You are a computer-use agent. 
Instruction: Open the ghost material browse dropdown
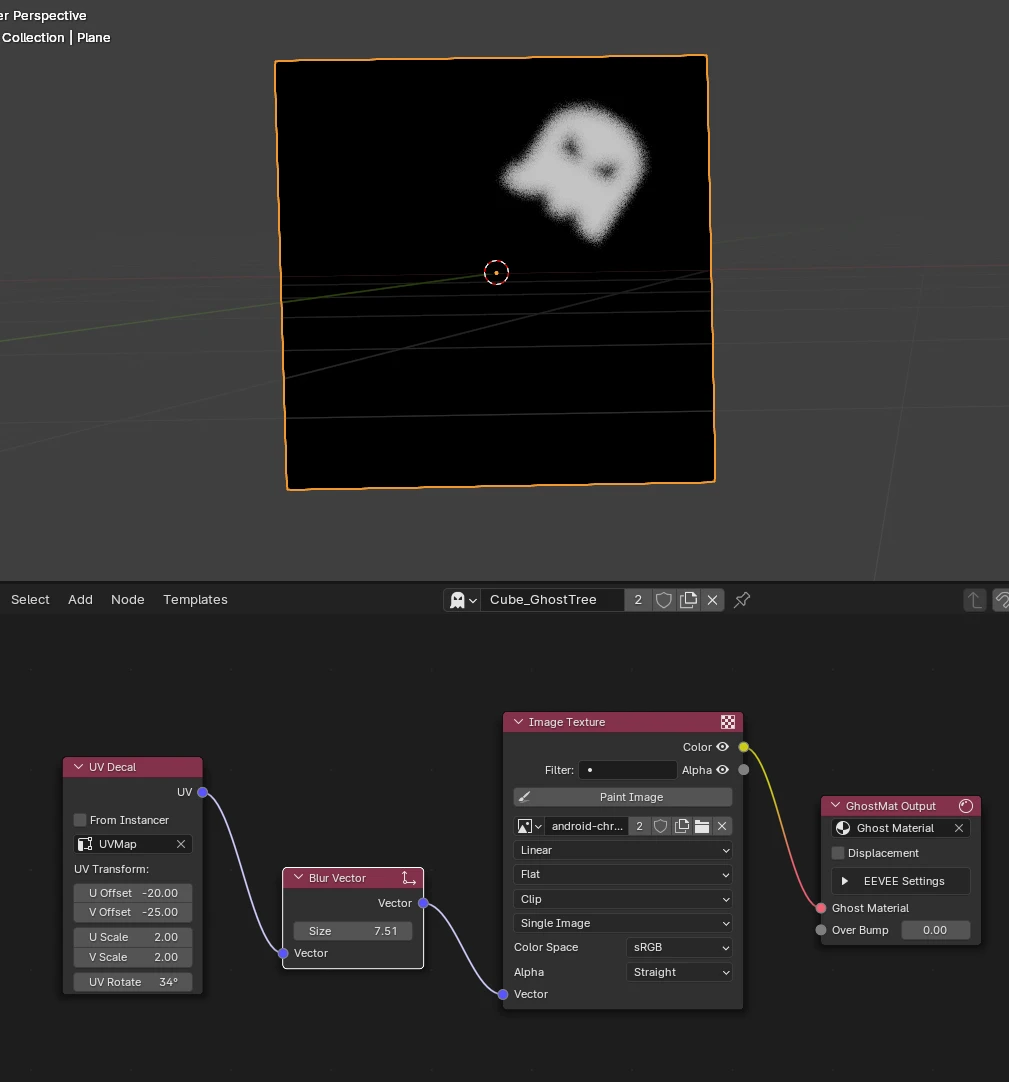463,600
